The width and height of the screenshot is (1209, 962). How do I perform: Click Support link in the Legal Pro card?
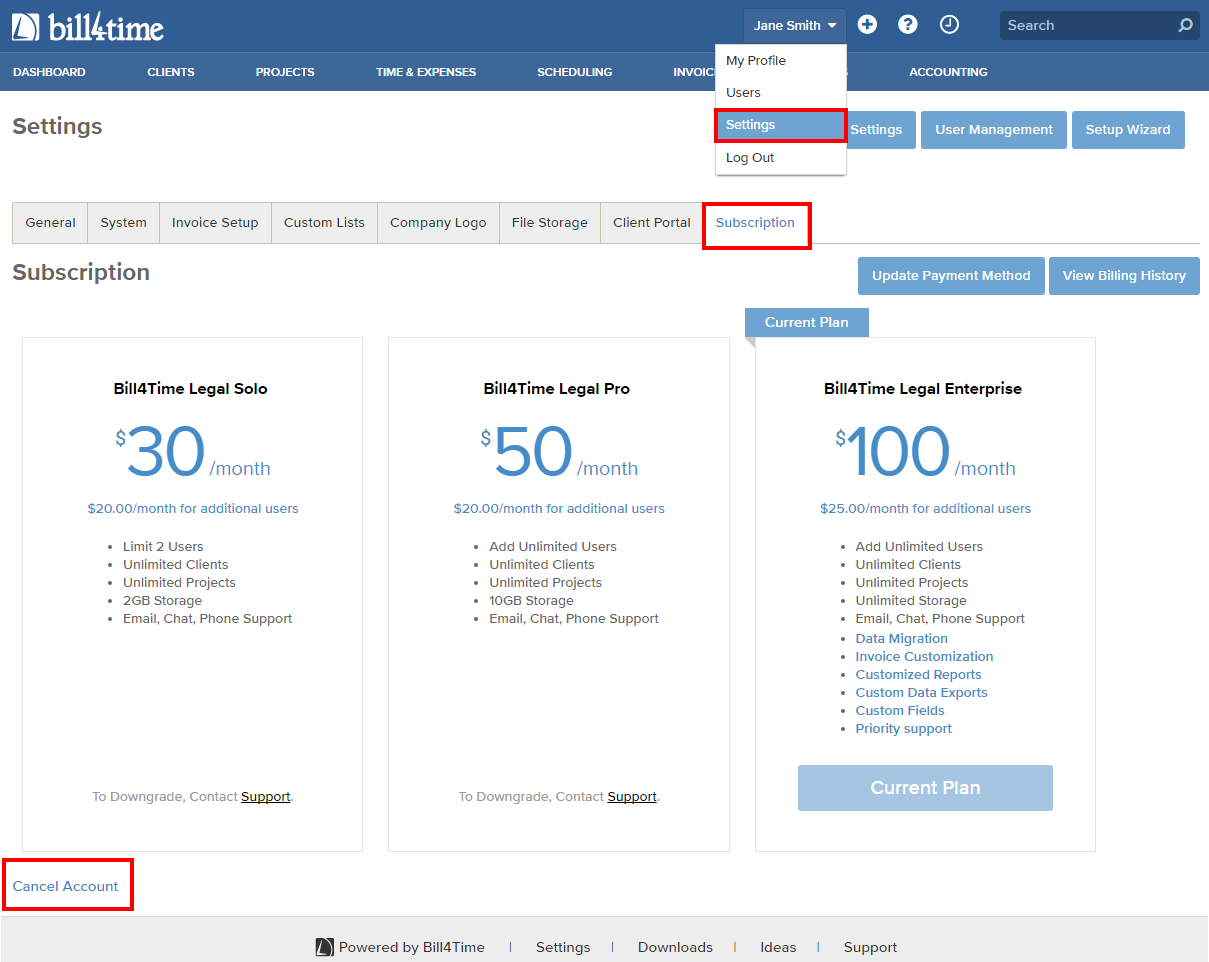(x=632, y=797)
